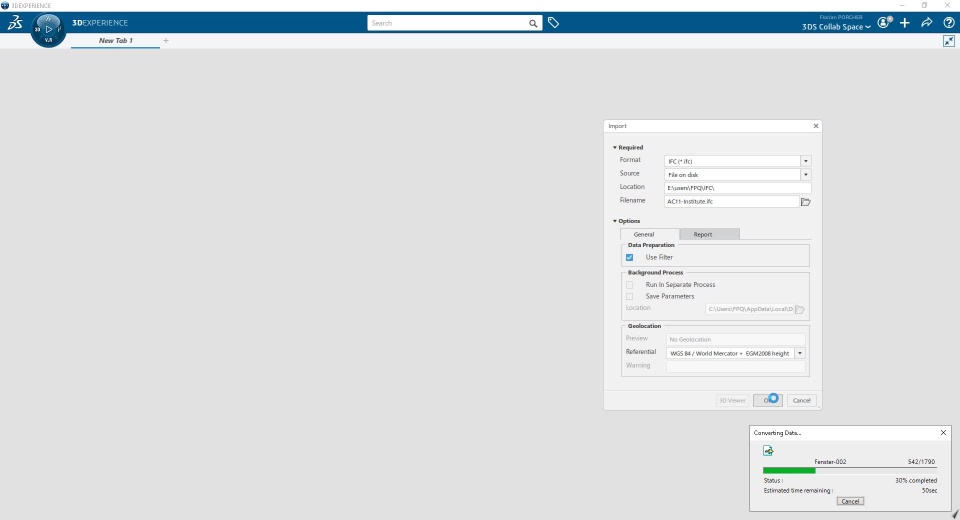
Task: Click the search magnifier icon
Action: [x=533, y=23]
